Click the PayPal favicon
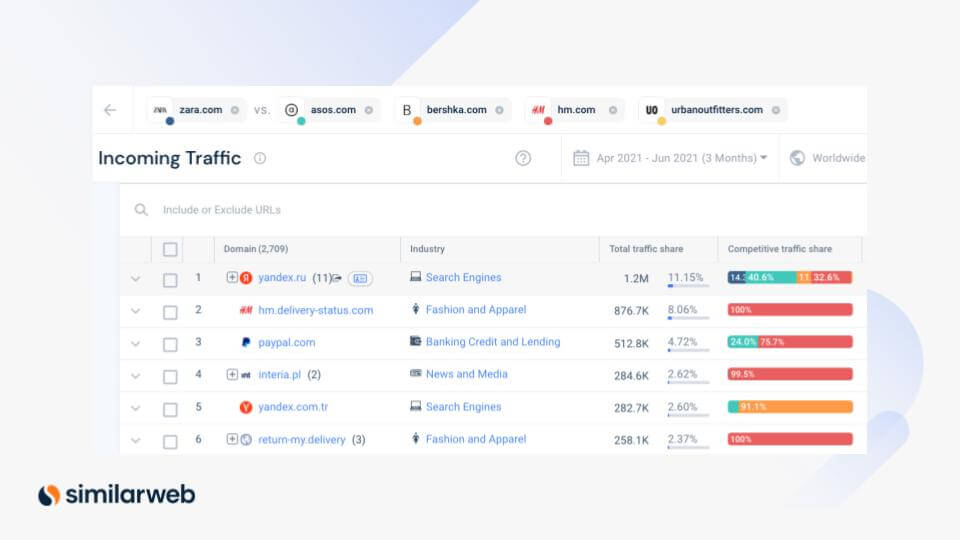Viewport: 960px width, 540px height. pyautogui.click(x=246, y=342)
